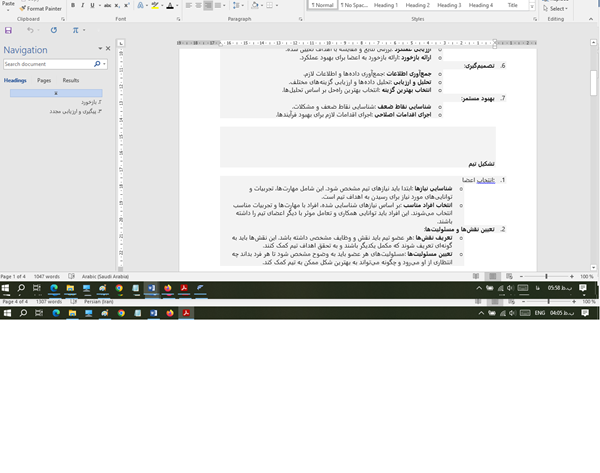Screen dimensions: 600x473
Task: Open the Select dropdown in Editing group
Action: pos(557,8)
